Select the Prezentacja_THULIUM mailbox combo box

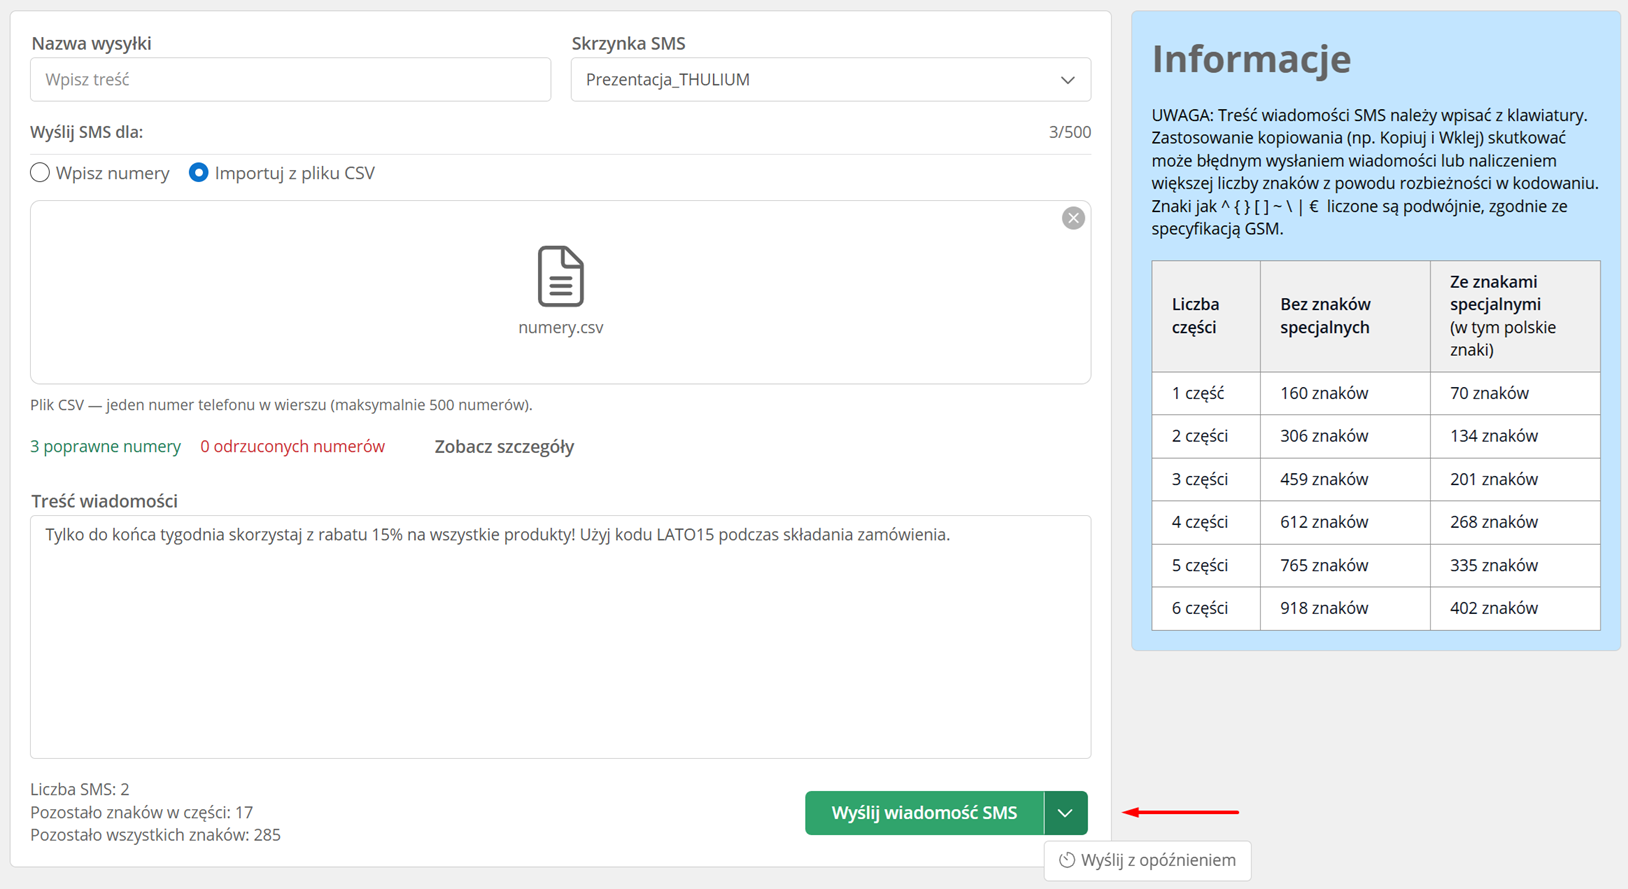pyautogui.click(x=830, y=80)
